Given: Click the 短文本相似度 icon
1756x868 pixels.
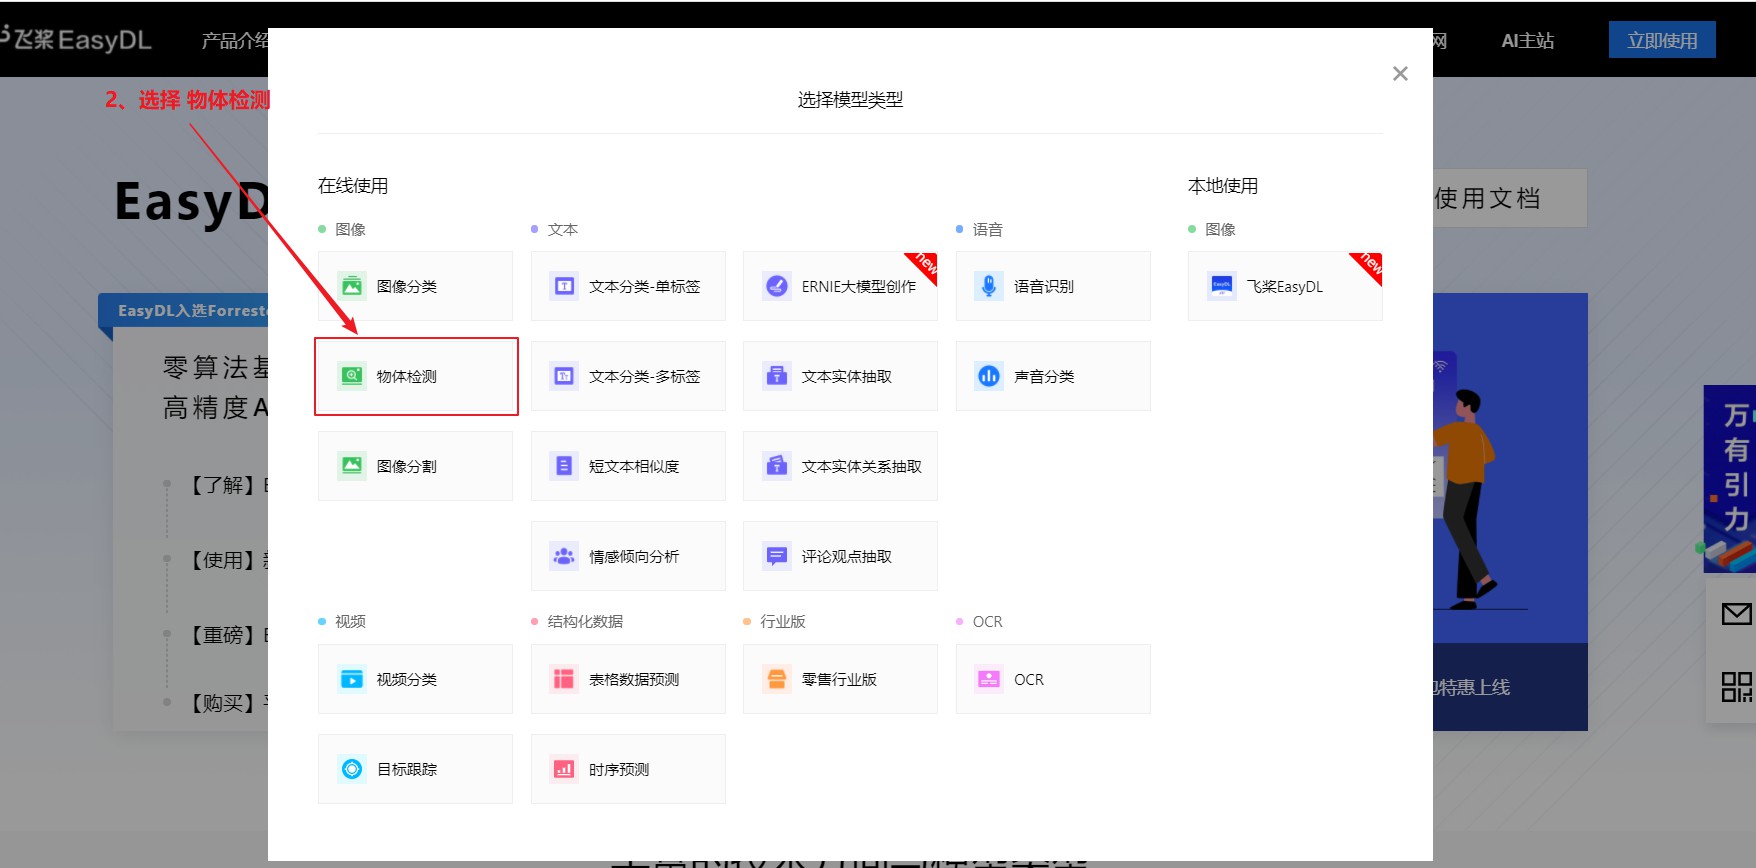Looking at the screenshot, I should [x=564, y=466].
